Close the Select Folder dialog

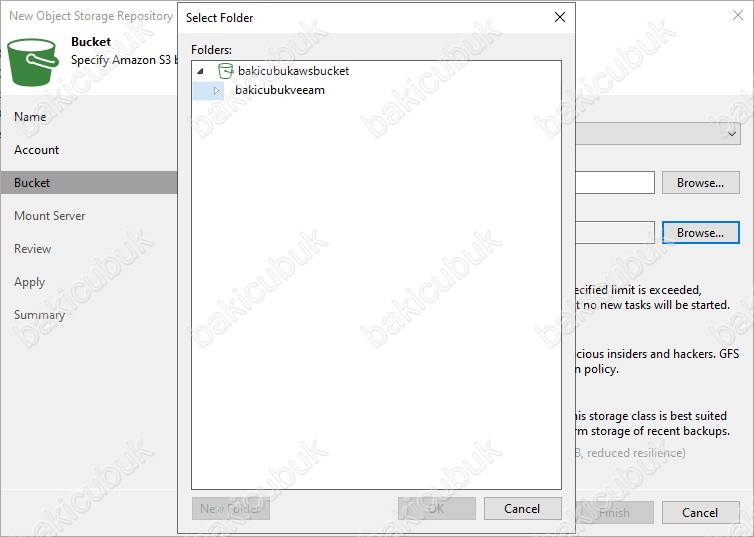[x=560, y=17]
